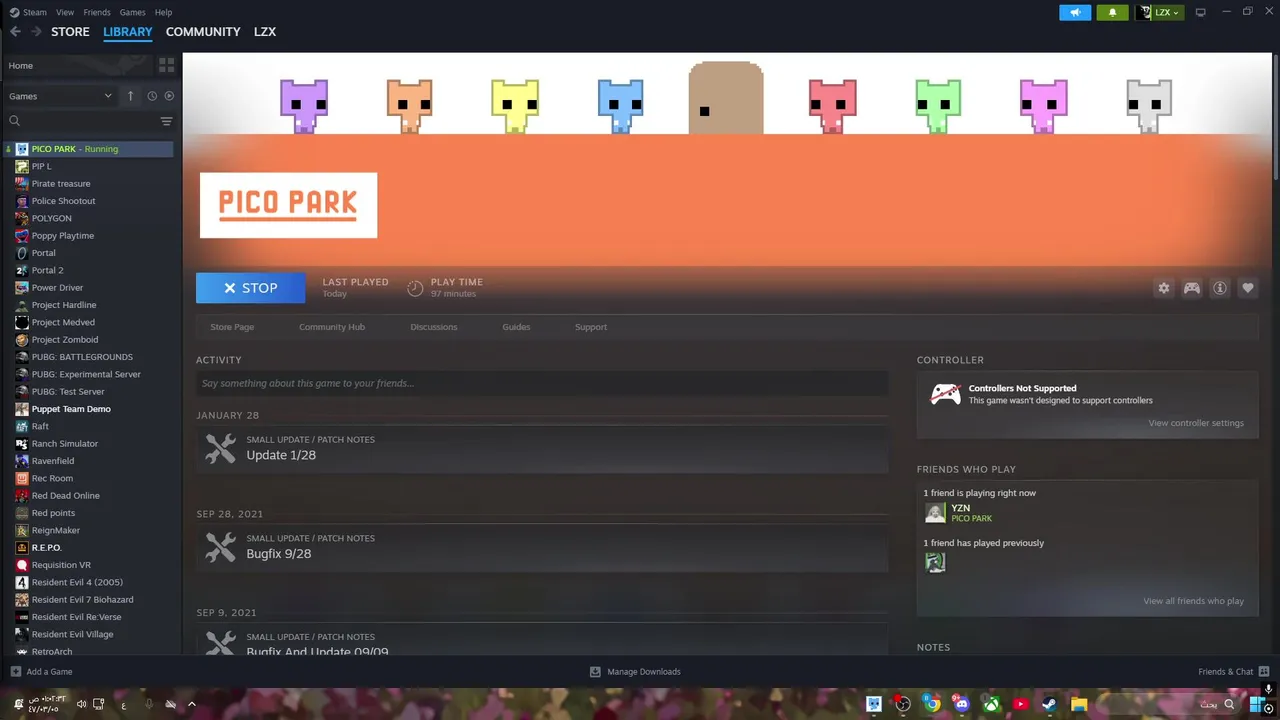Open Chrome from the Windows taskbar
The image size is (1280, 720).
click(x=932, y=704)
